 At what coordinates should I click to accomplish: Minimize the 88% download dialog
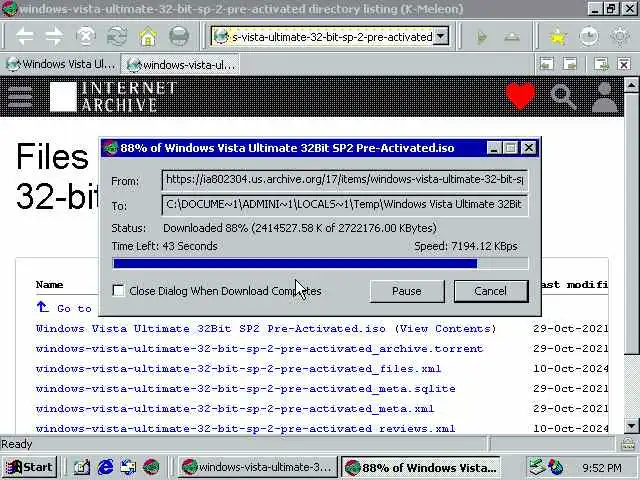(493, 148)
